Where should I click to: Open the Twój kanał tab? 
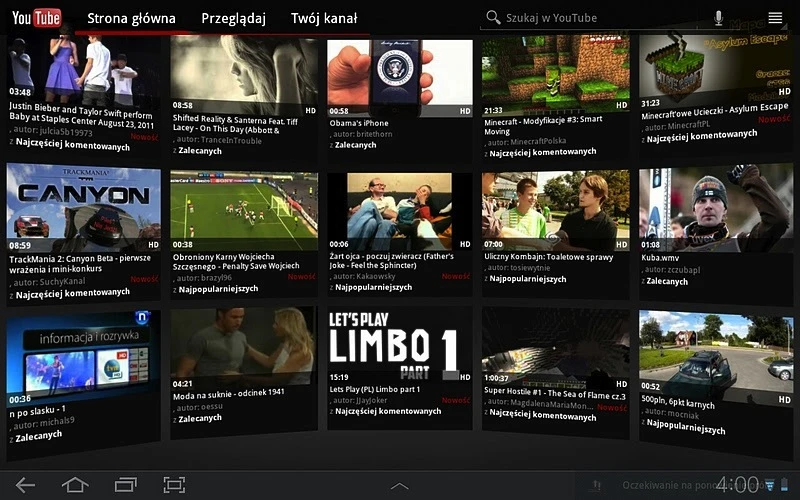324,18
